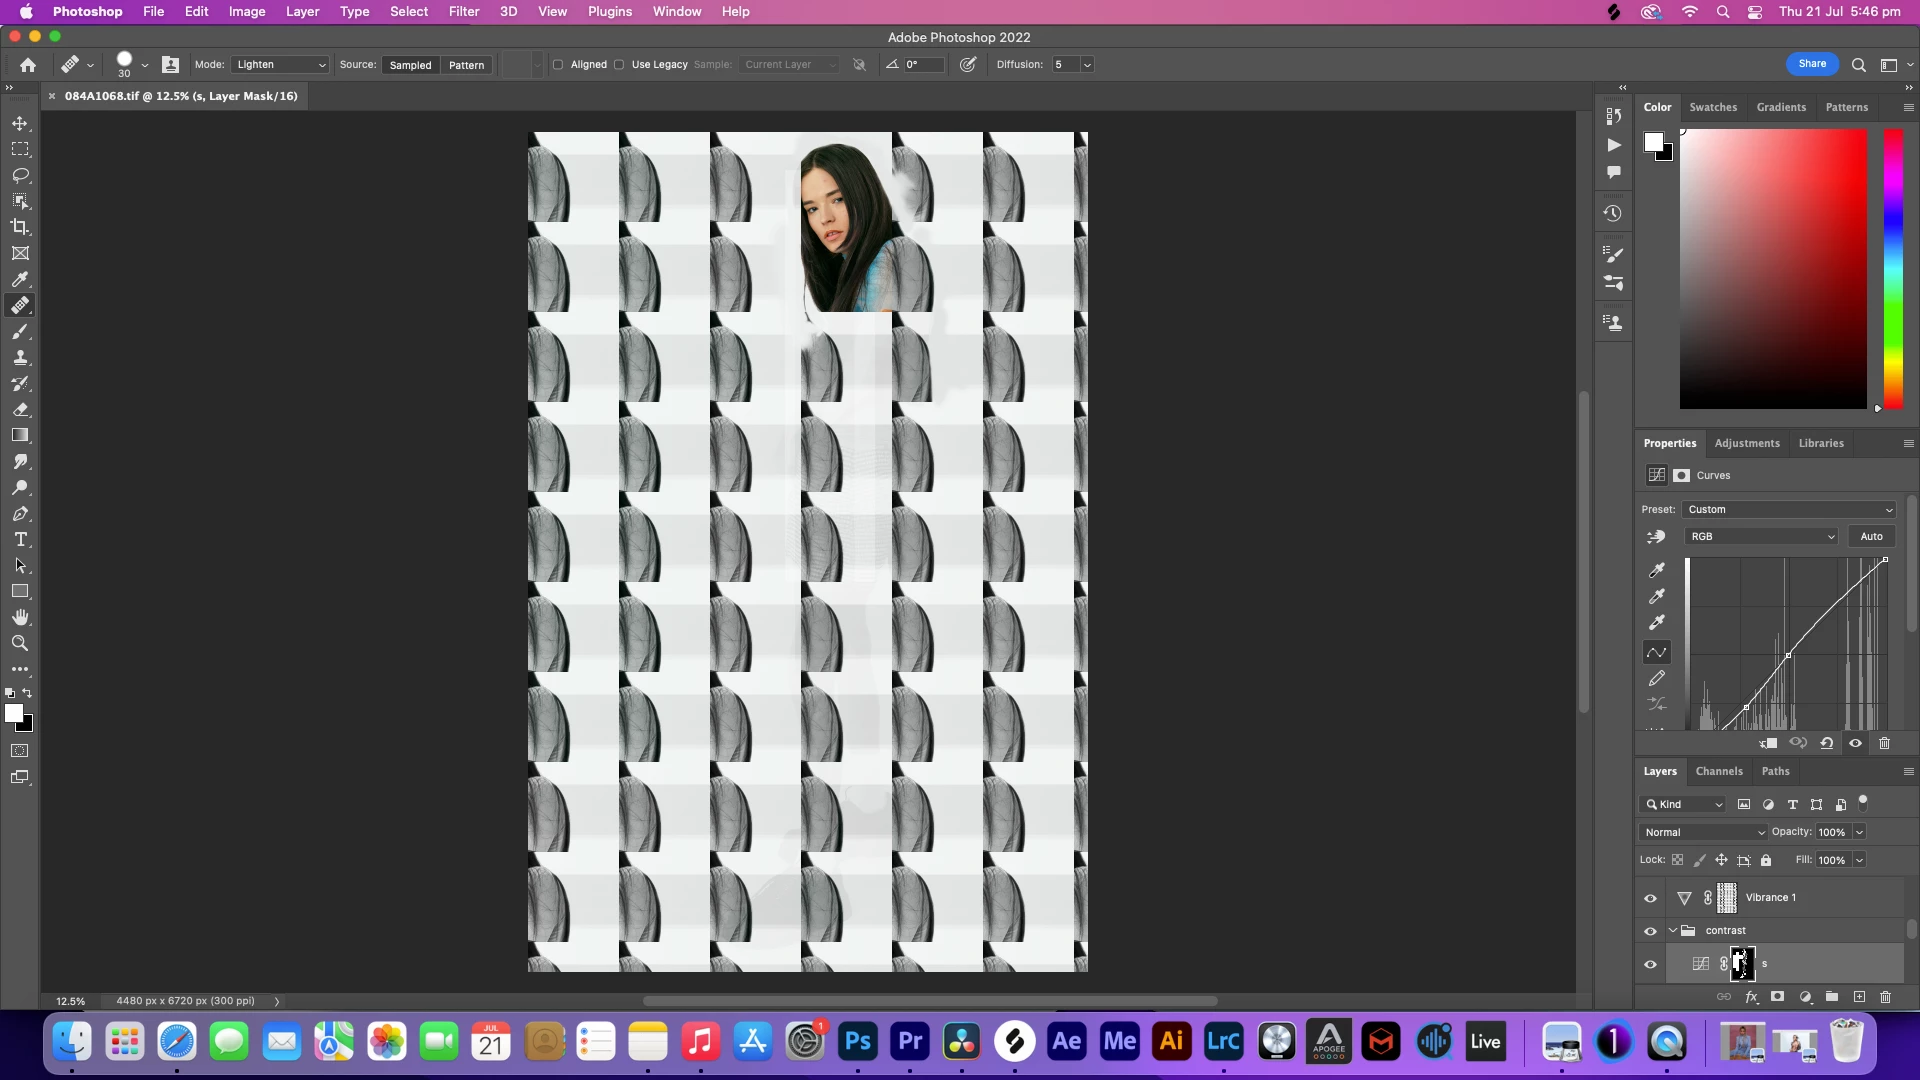
Task: Open the Mode dropdown set to Lighten
Action: click(x=280, y=65)
